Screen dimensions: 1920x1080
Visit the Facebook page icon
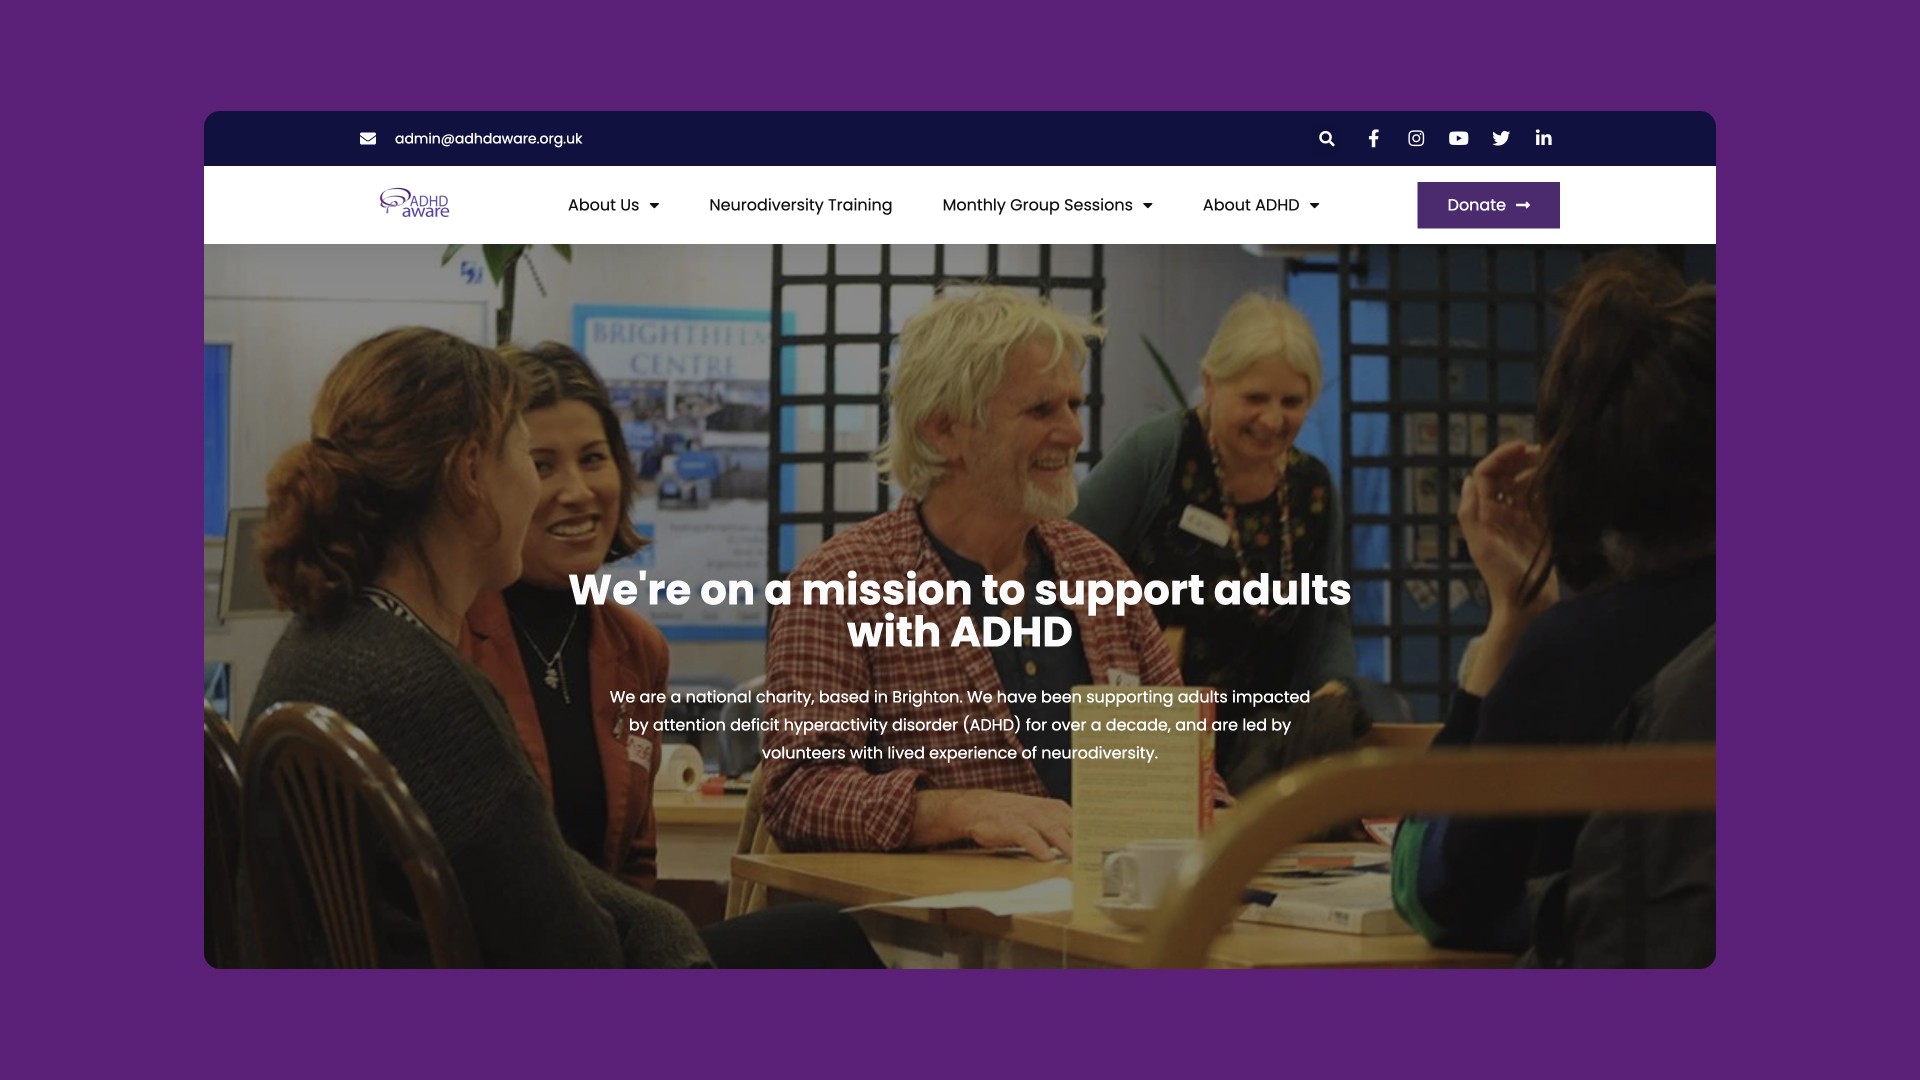[x=1374, y=139]
